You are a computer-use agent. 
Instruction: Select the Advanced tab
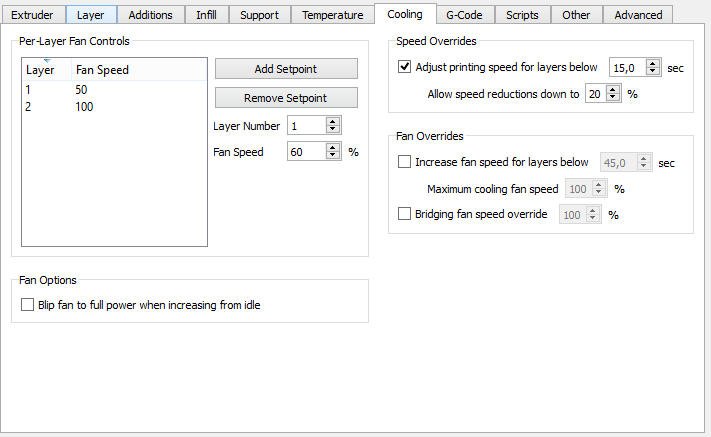[x=638, y=15]
